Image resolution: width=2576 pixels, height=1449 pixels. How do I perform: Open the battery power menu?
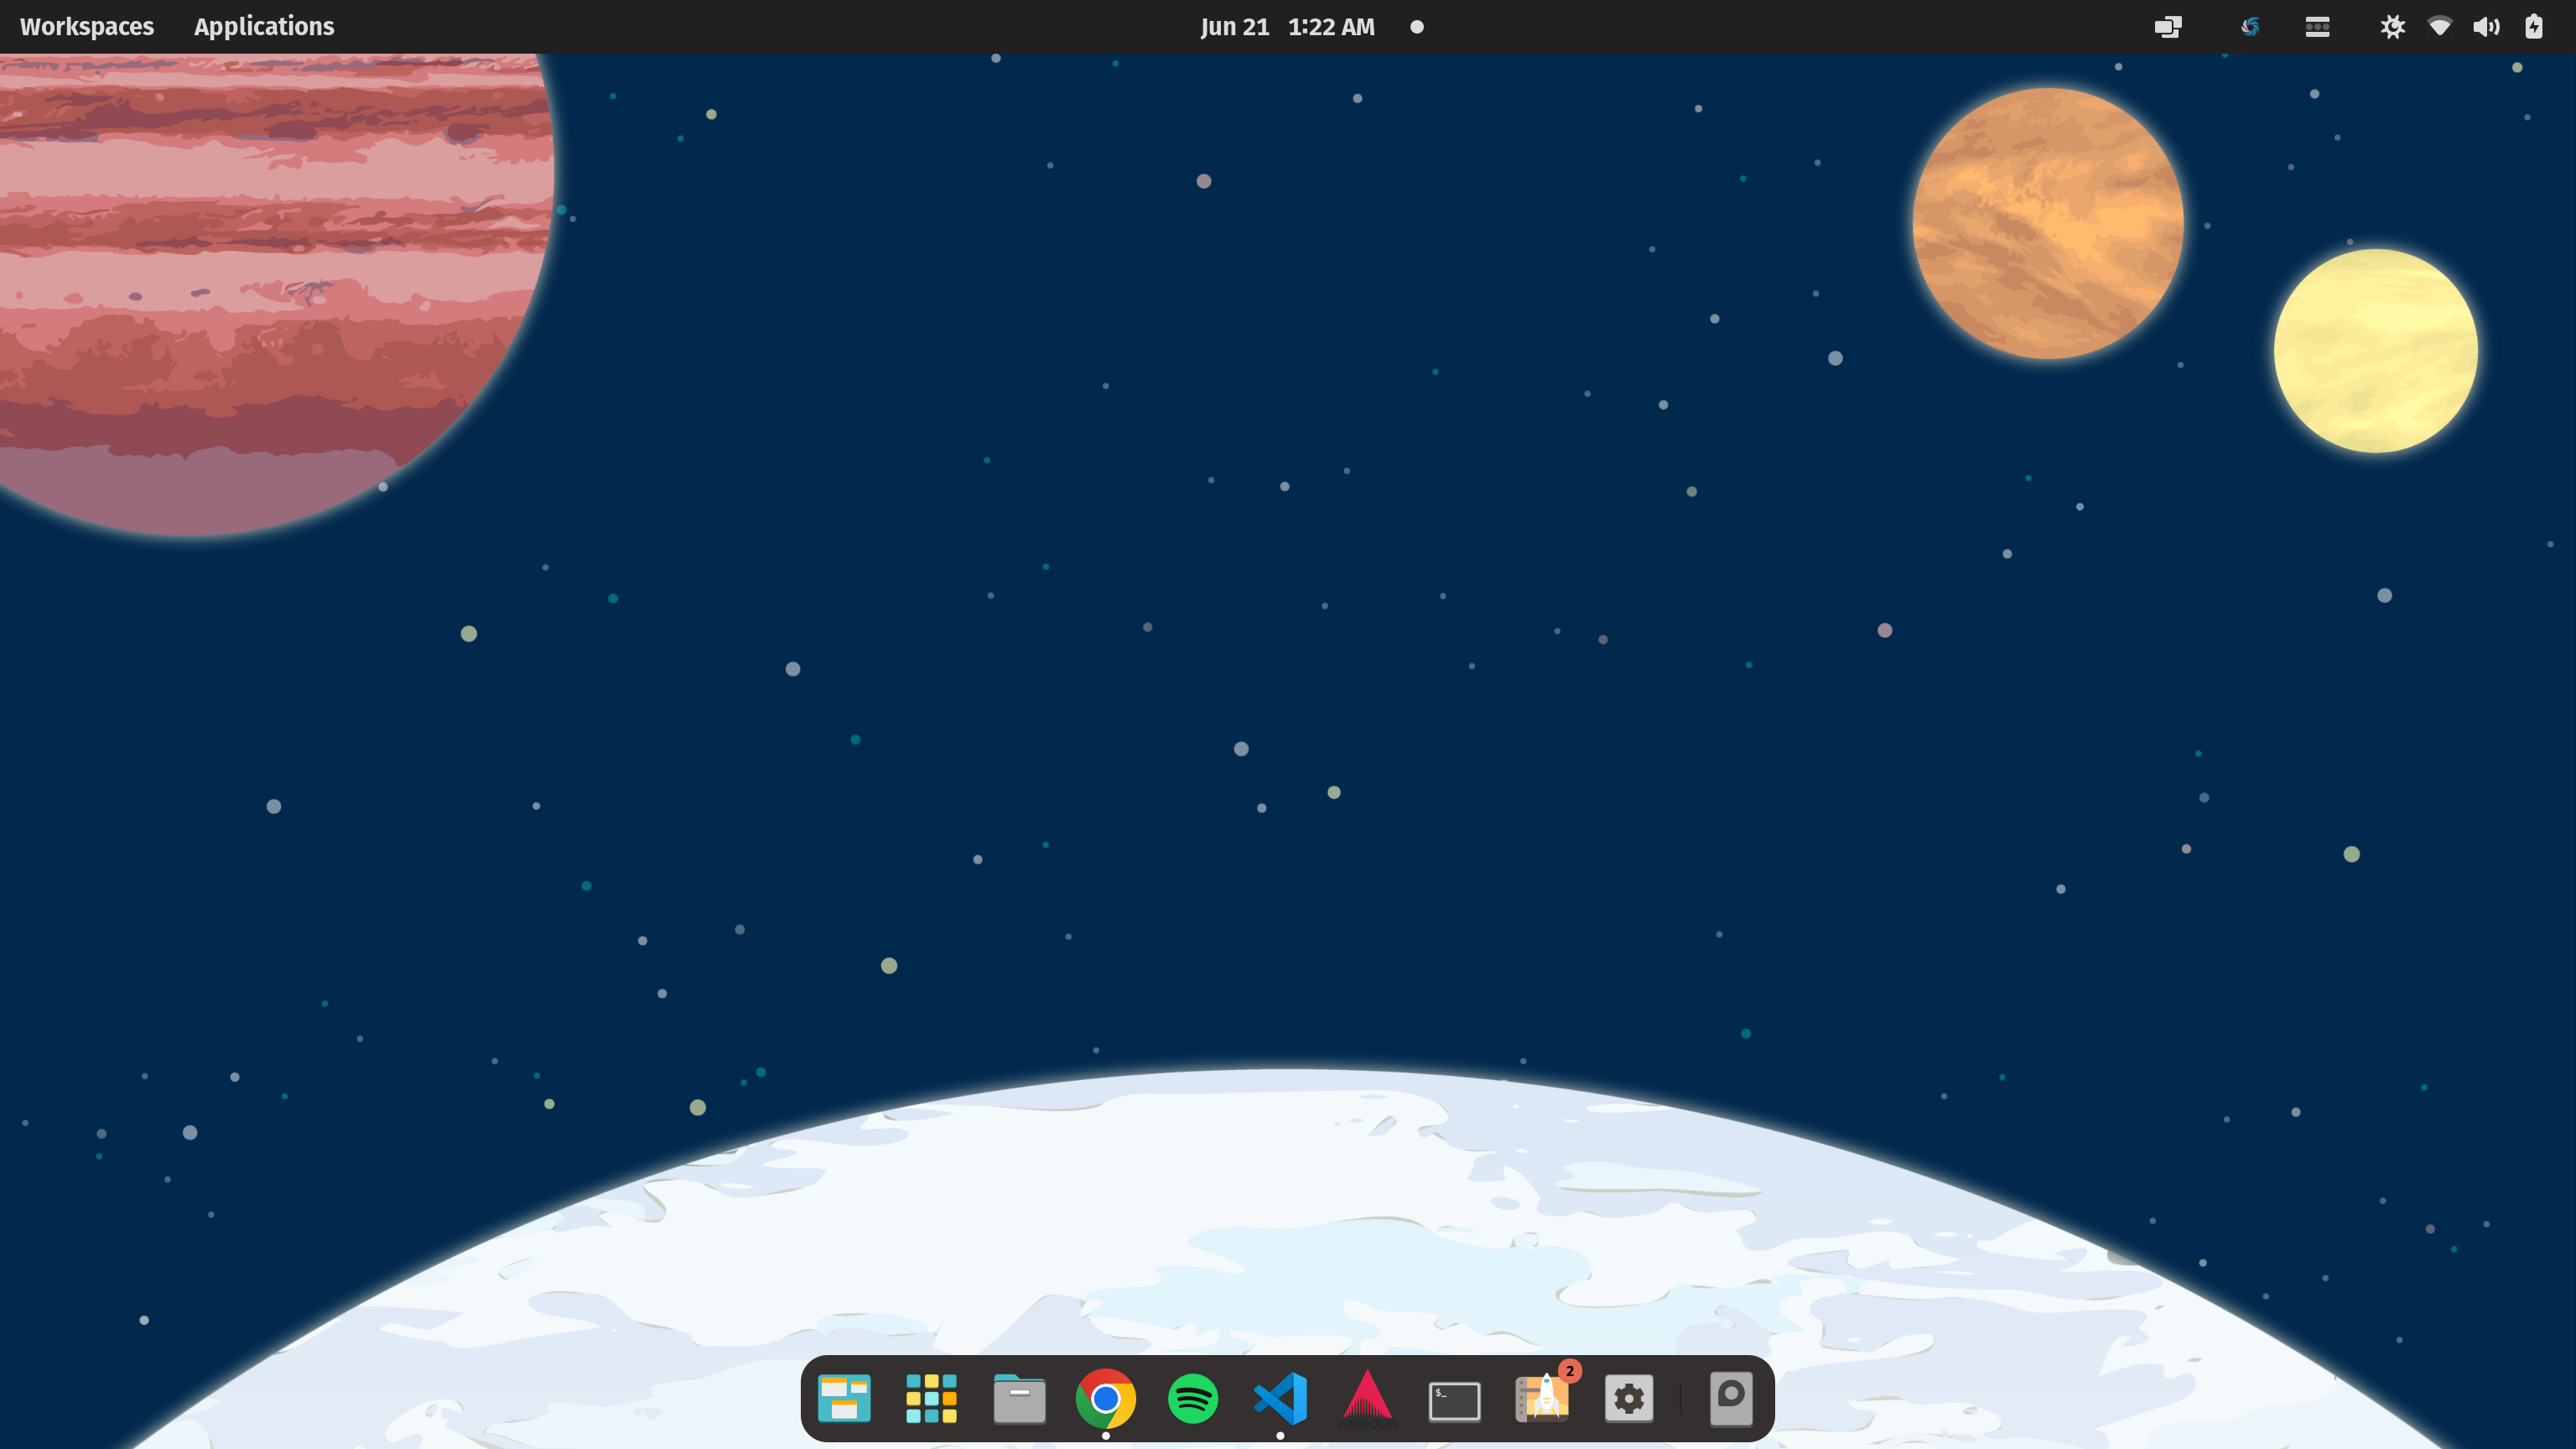(2533, 27)
